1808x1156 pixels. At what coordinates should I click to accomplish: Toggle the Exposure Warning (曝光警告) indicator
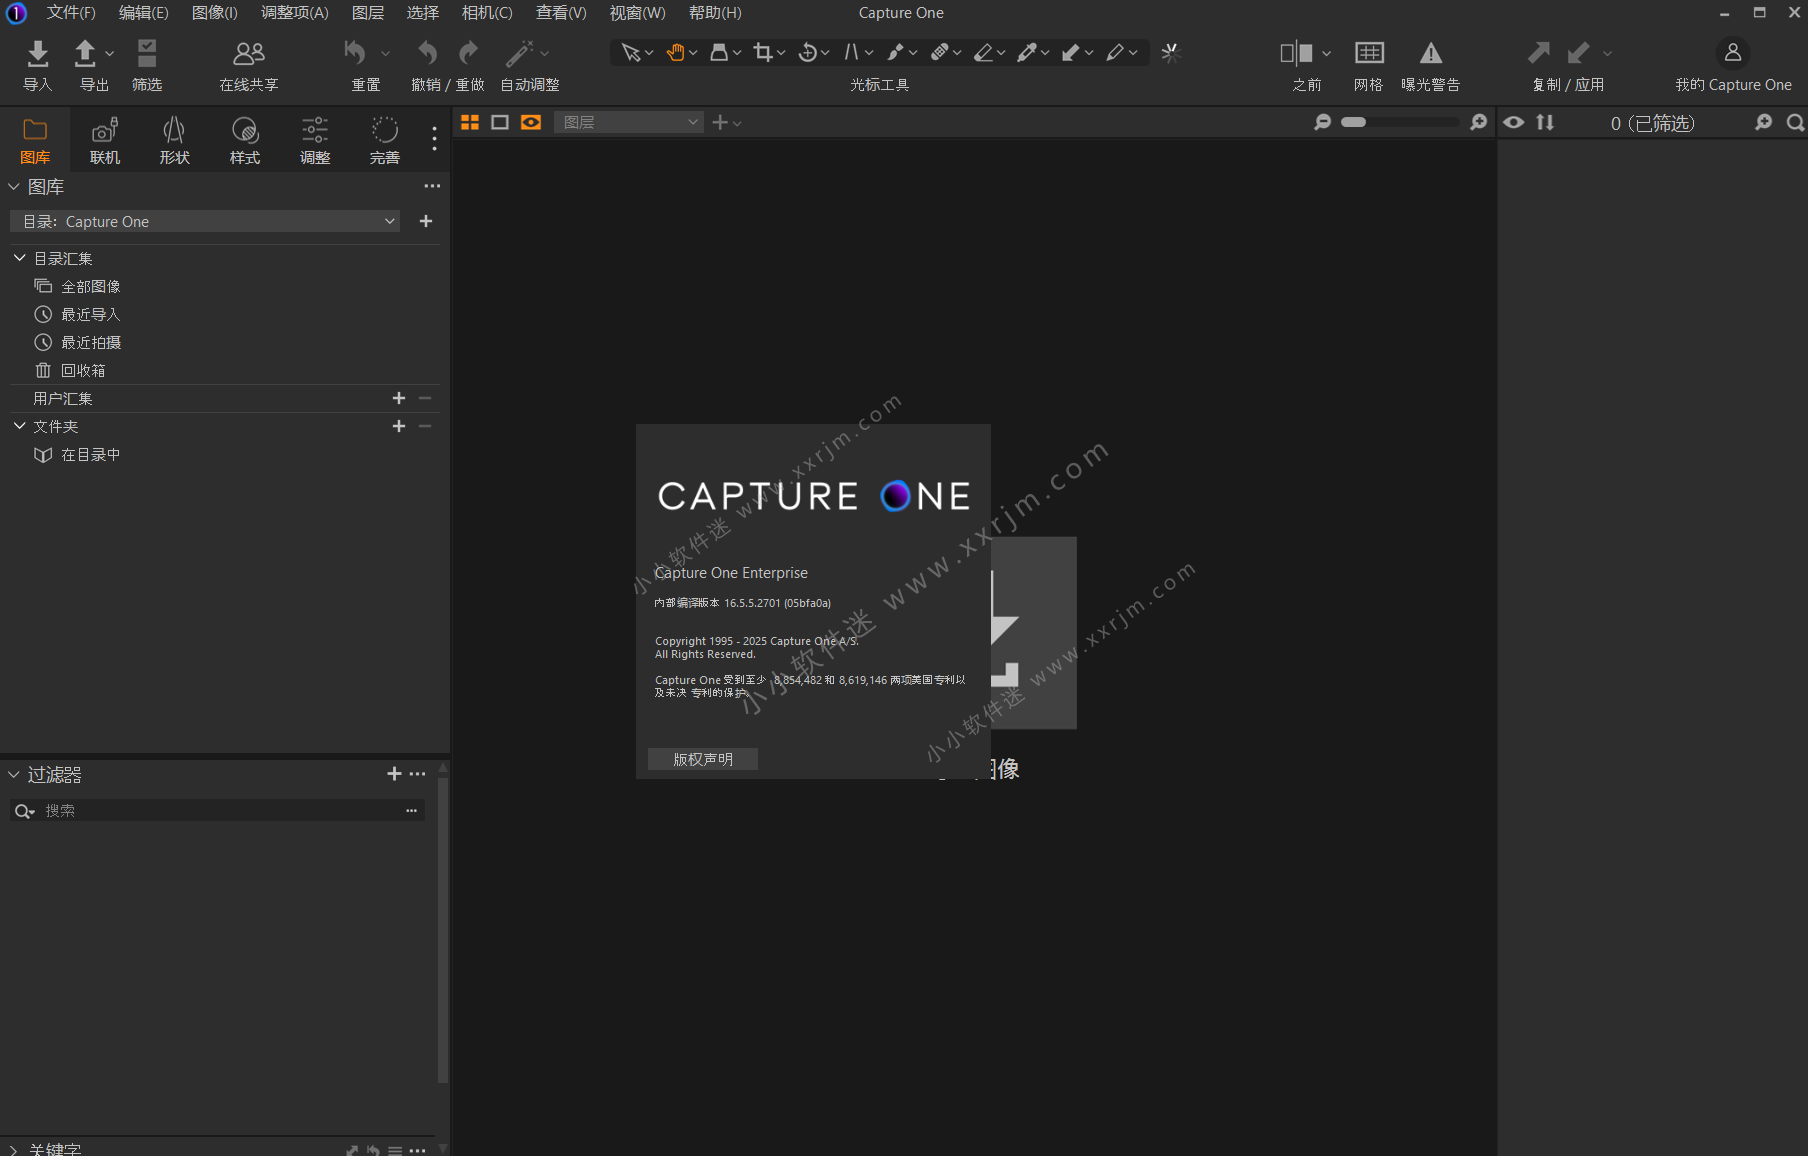pyautogui.click(x=1430, y=53)
